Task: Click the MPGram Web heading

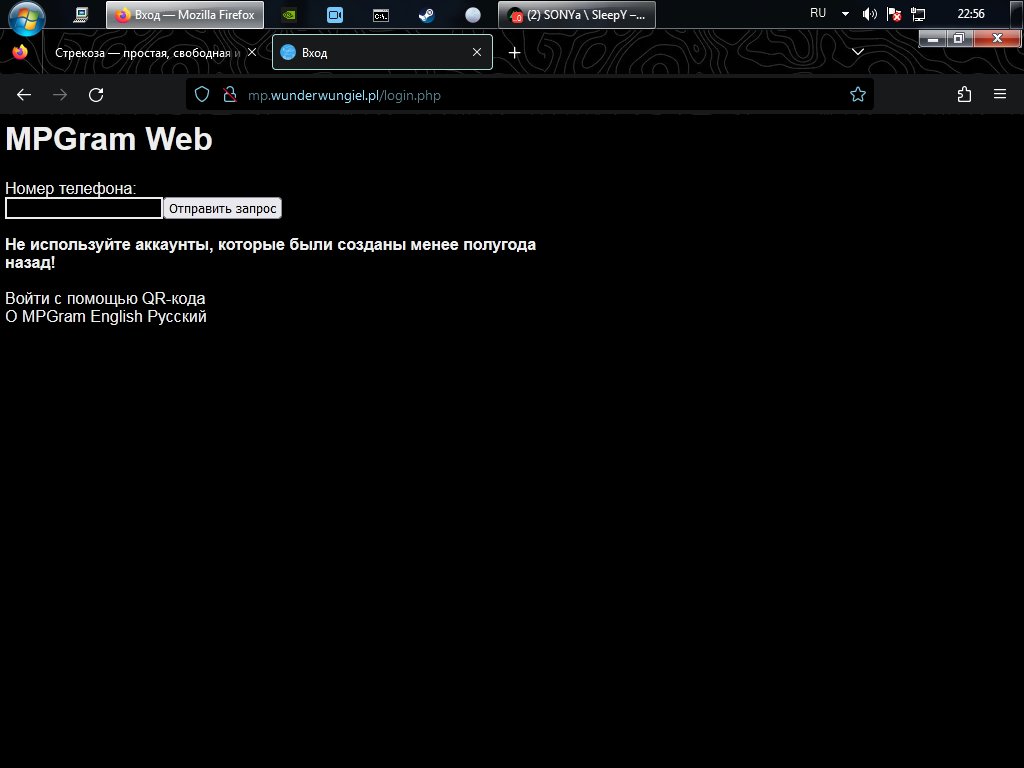Action: pyautogui.click(x=109, y=139)
